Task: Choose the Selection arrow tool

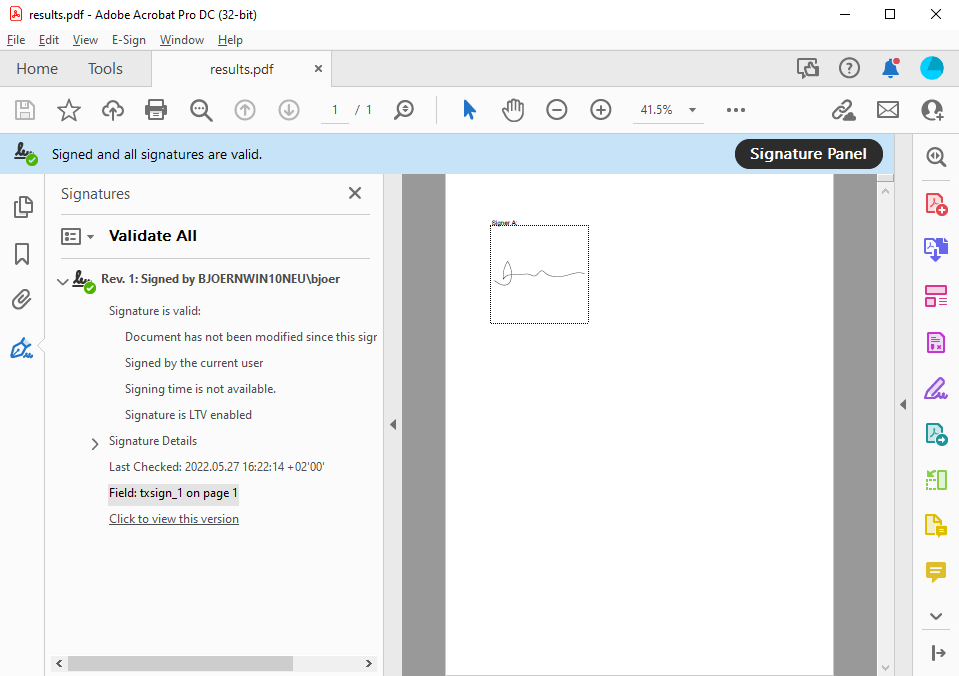Action: pos(469,110)
